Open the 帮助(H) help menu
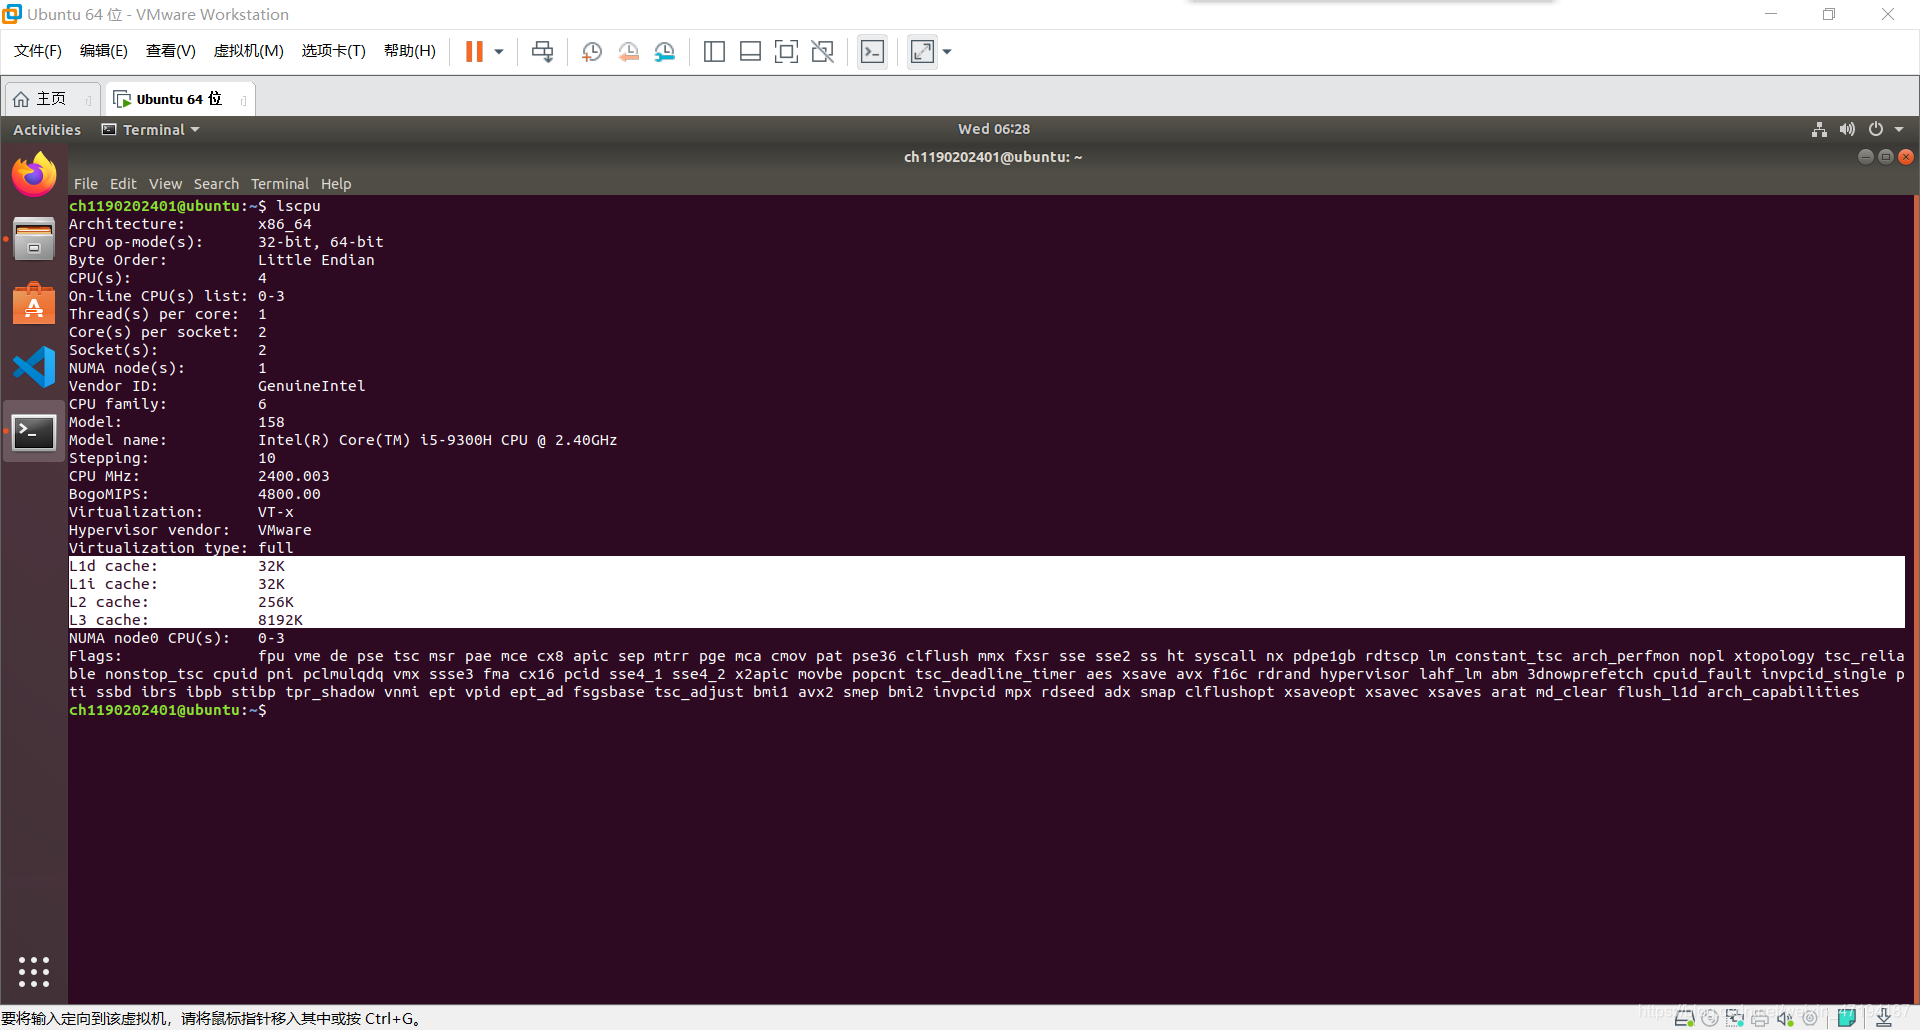This screenshot has height=1030, width=1920. pyautogui.click(x=410, y=51)
